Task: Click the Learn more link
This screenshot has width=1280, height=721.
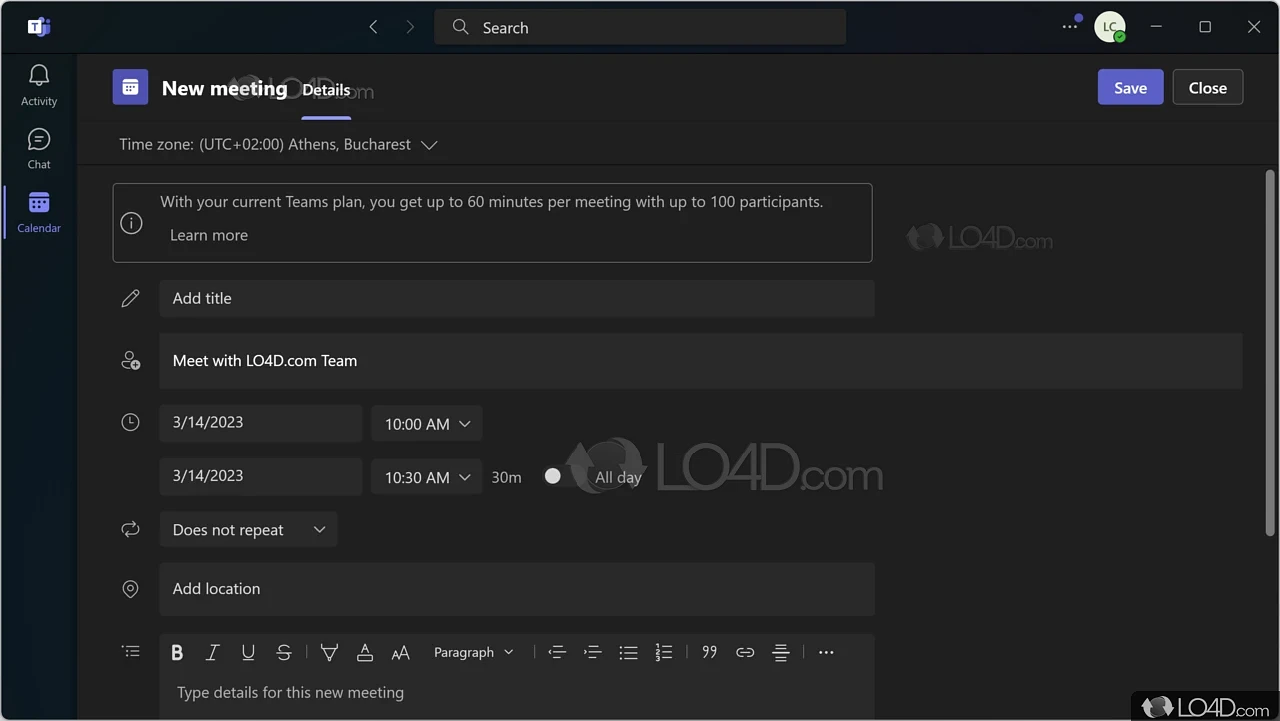Action: click(x=209, y=235)
